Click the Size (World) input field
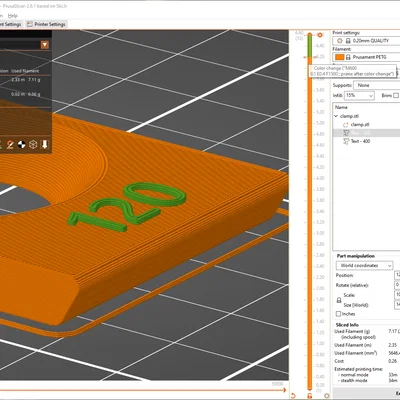Screen dimensions: 400x400 point(397,305)
